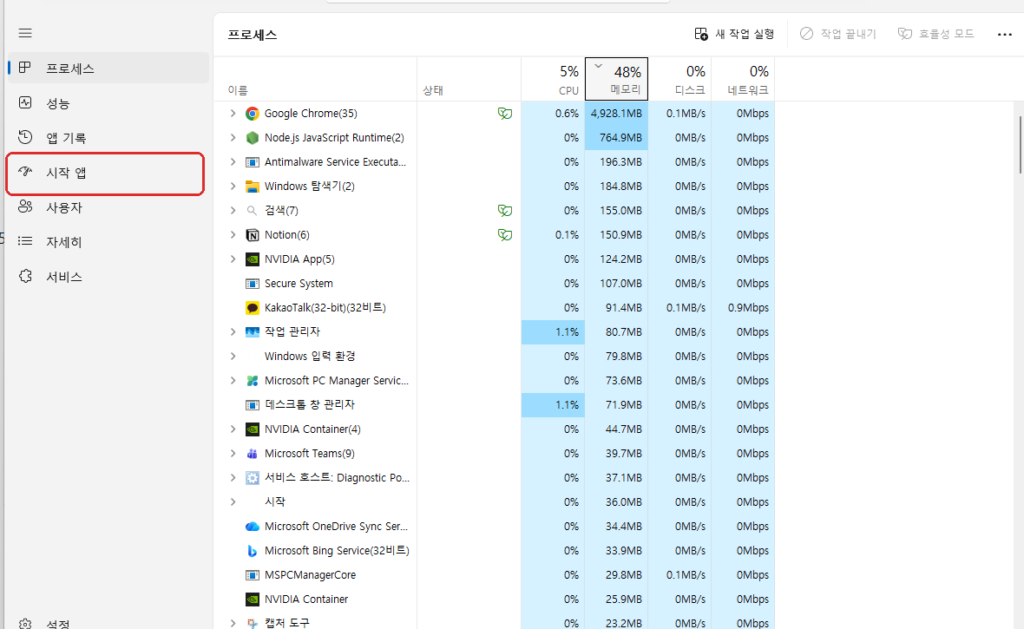Expand the Google Chrome(35) process group
1024x629 pixels.
click(x=232, y=114)
